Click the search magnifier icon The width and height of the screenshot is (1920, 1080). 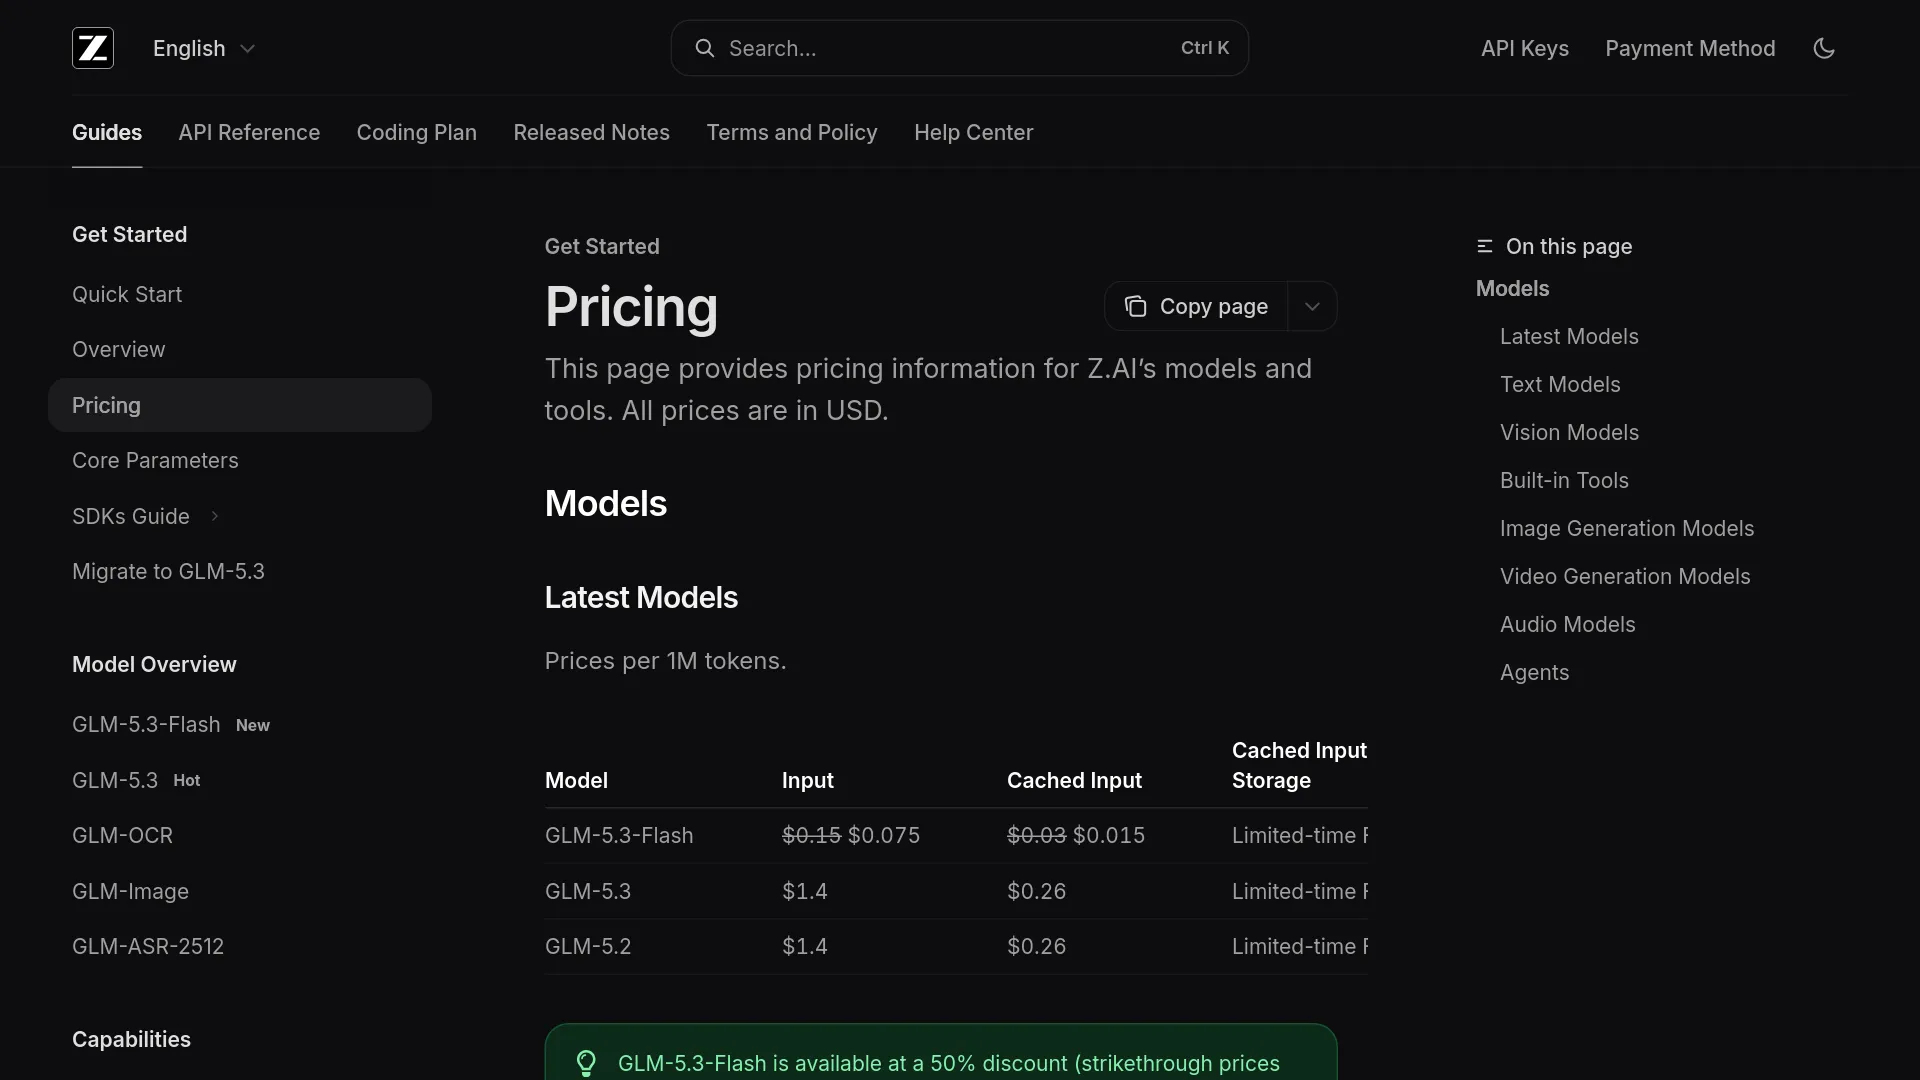pos(705,48)
